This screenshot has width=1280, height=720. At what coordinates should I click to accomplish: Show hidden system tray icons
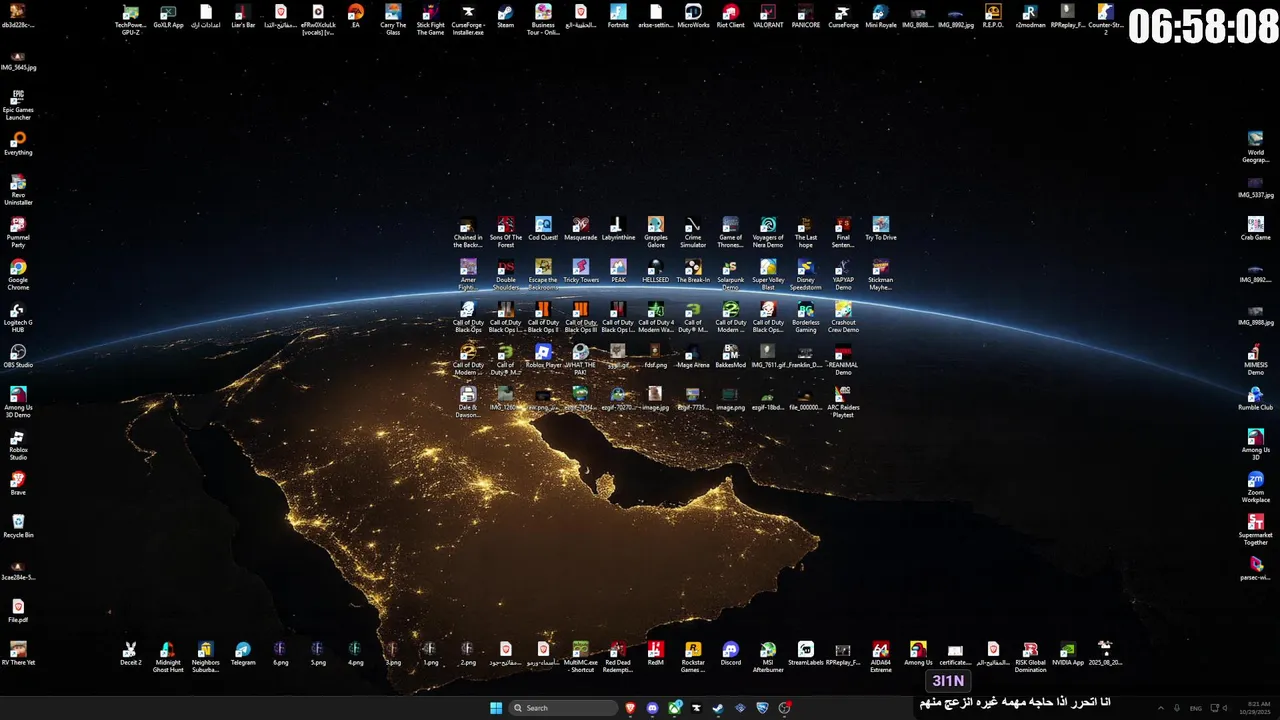coord(1159,708)
